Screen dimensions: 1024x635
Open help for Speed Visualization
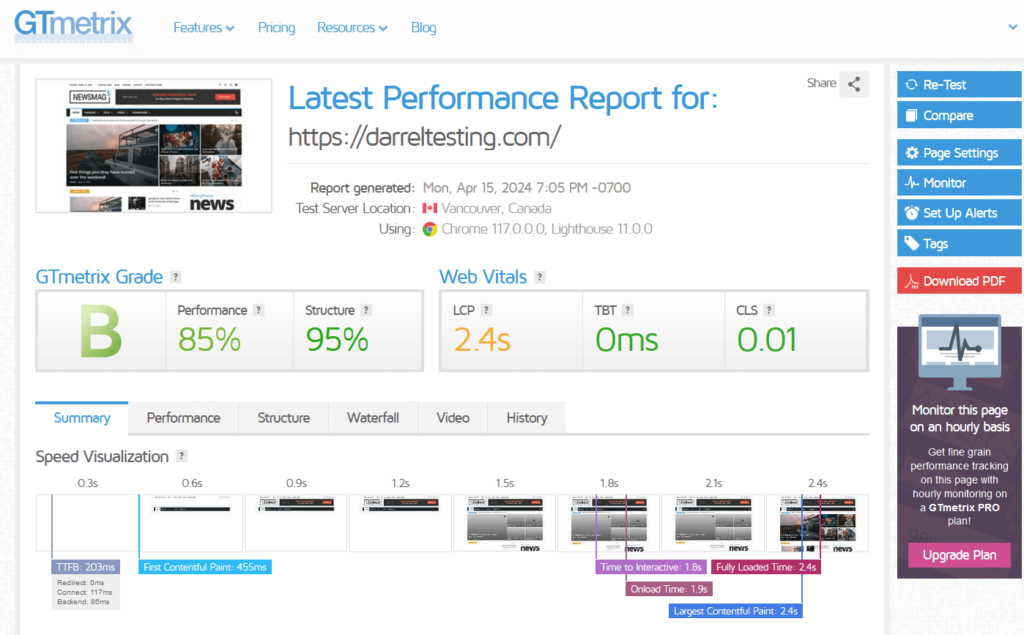182,456
